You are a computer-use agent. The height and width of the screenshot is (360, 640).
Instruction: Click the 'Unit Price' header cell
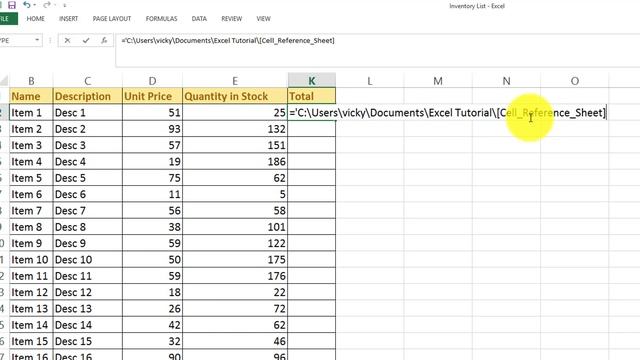152,96
